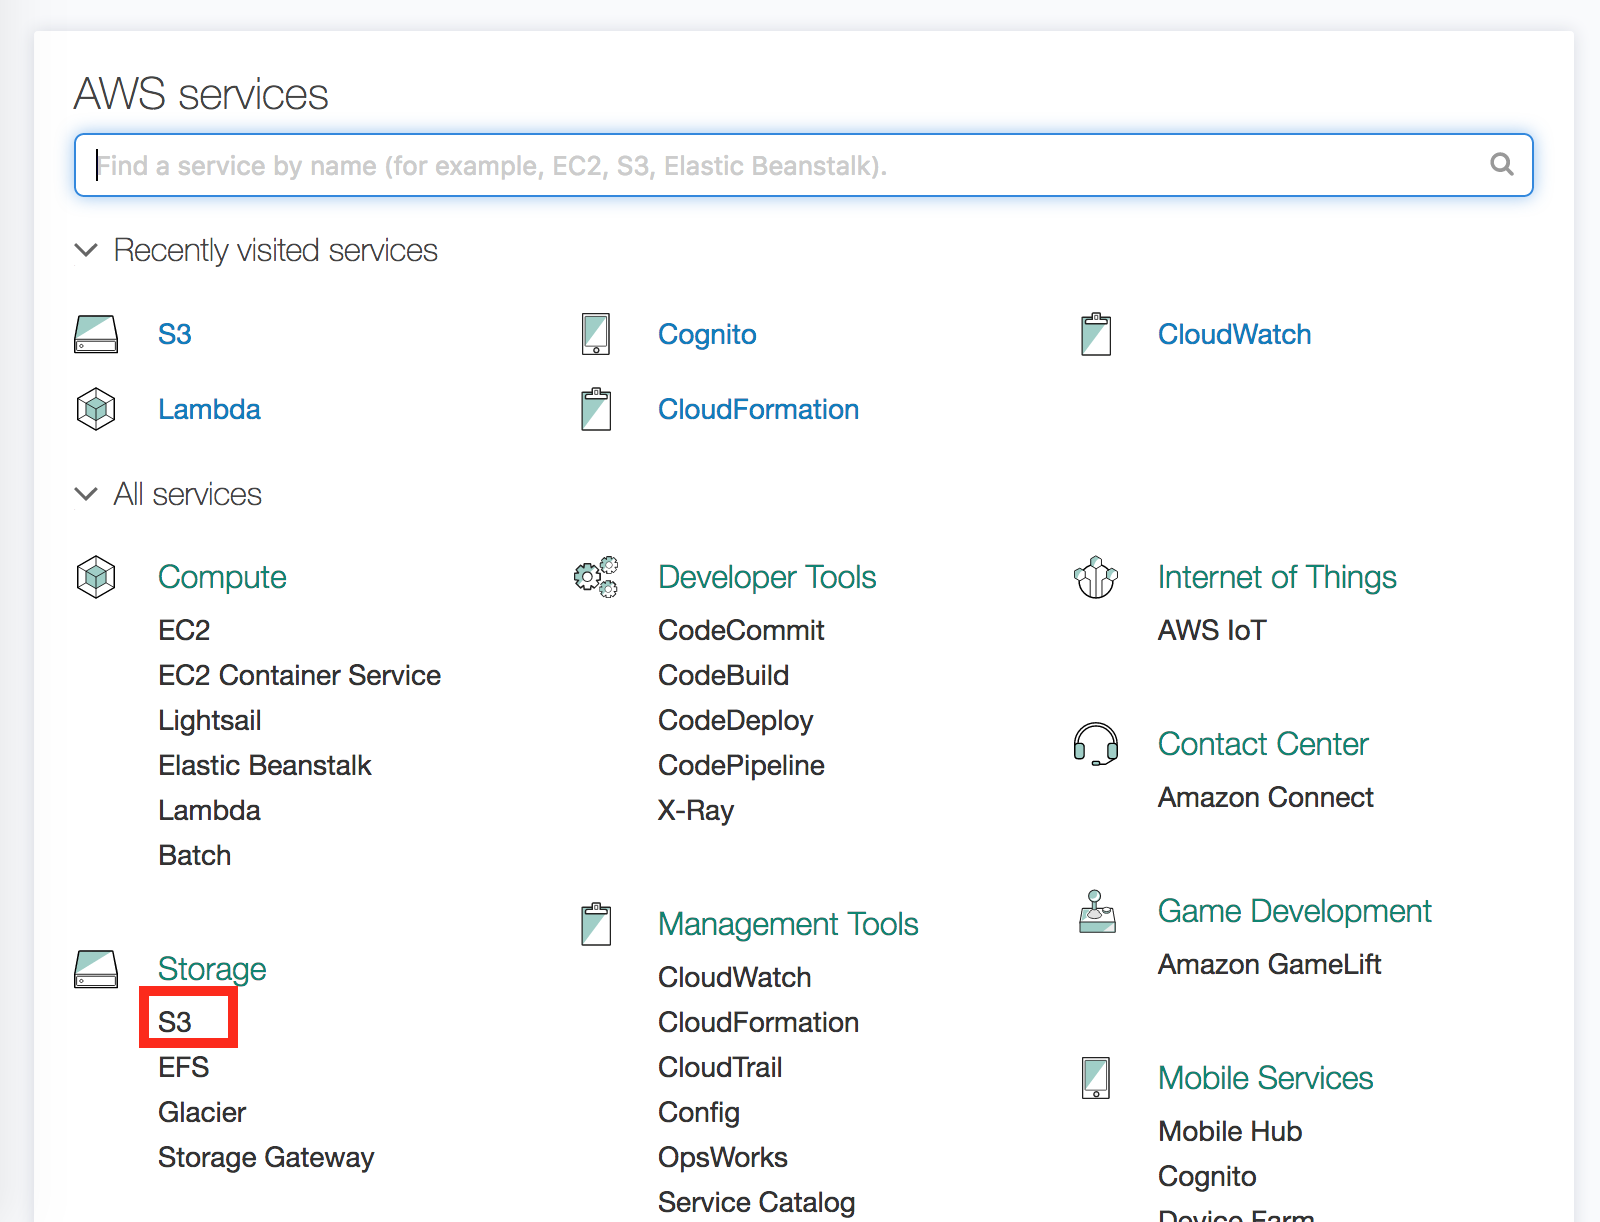Click the Storage category icon
The image size is (1600, 1222).
click(96, 969)
